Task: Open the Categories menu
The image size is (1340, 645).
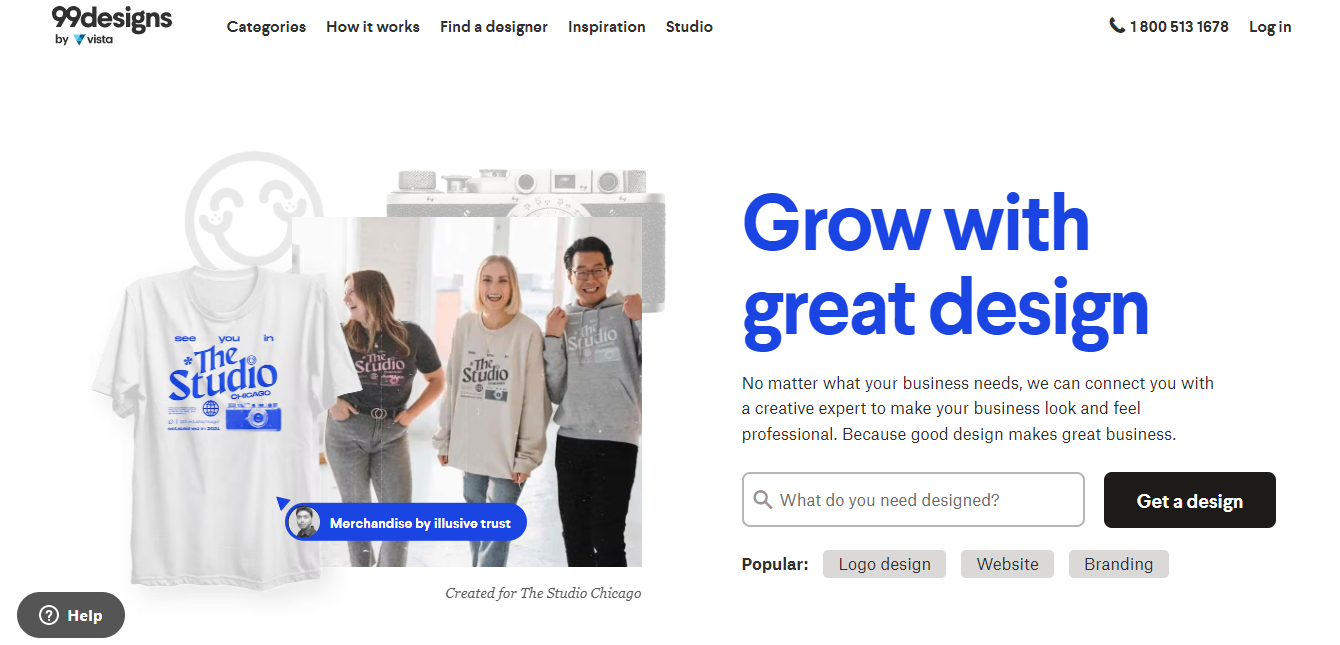Action: (x=266, y=27)
